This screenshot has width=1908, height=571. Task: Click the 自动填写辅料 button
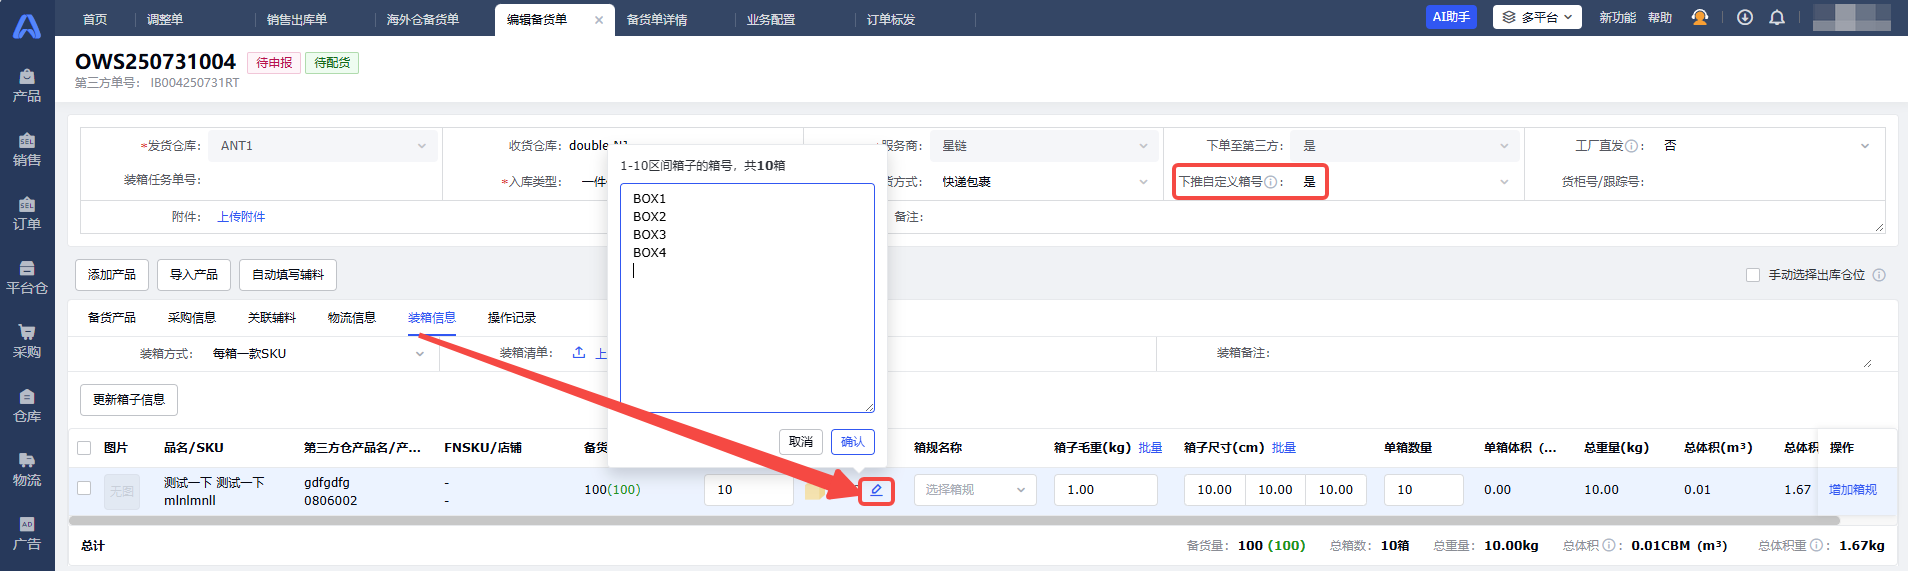pyautogui.click(x=288, y=275)
